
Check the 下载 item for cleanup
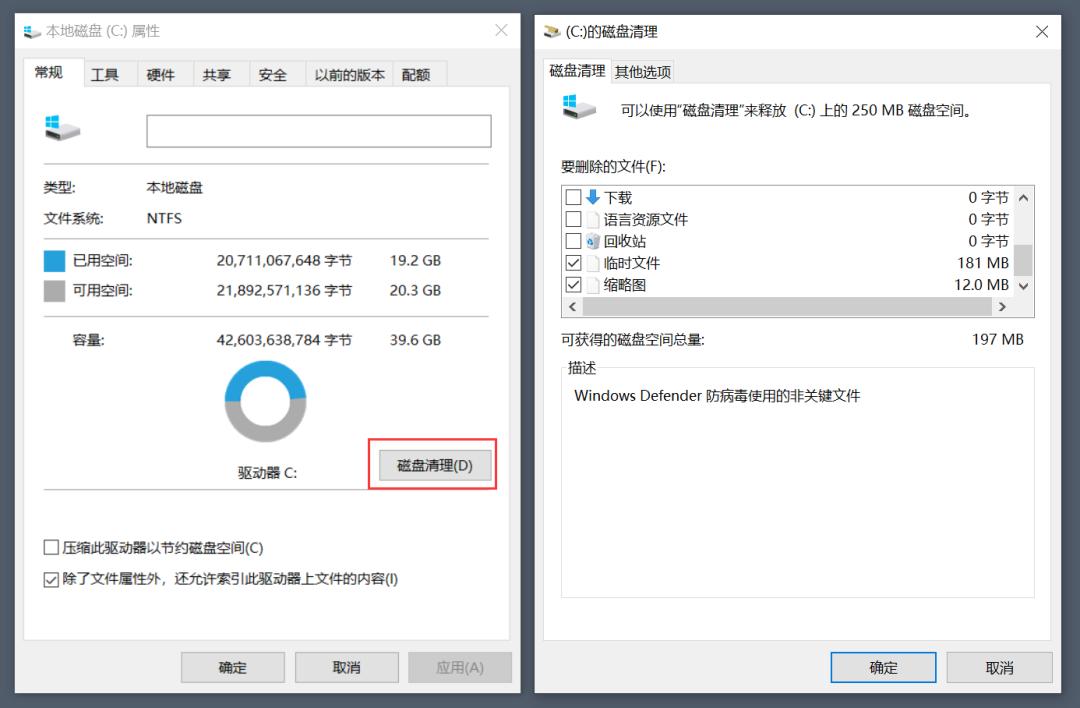point(573,197)
